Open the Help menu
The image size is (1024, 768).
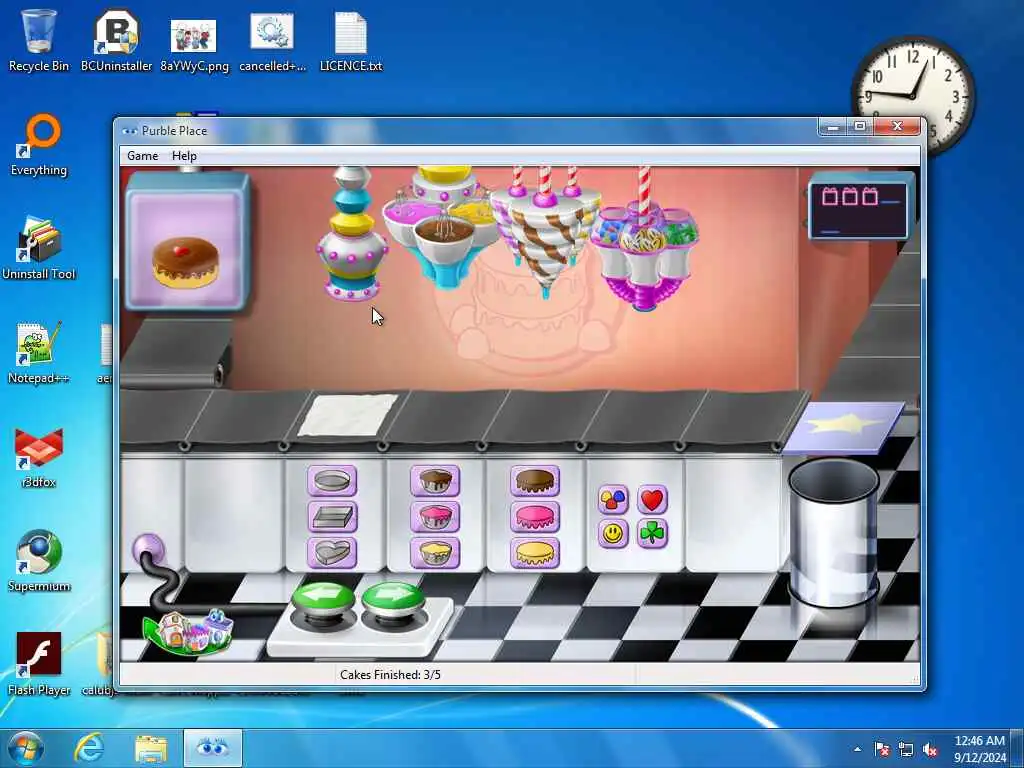click(x=184, y=155)
